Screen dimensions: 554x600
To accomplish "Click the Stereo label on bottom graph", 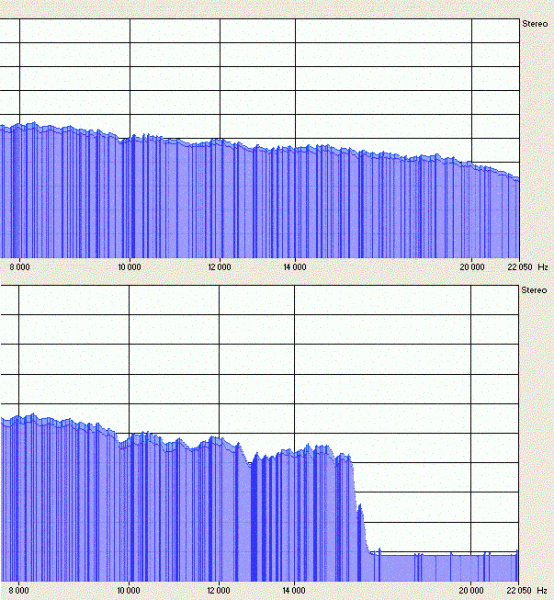I will 534,290.
